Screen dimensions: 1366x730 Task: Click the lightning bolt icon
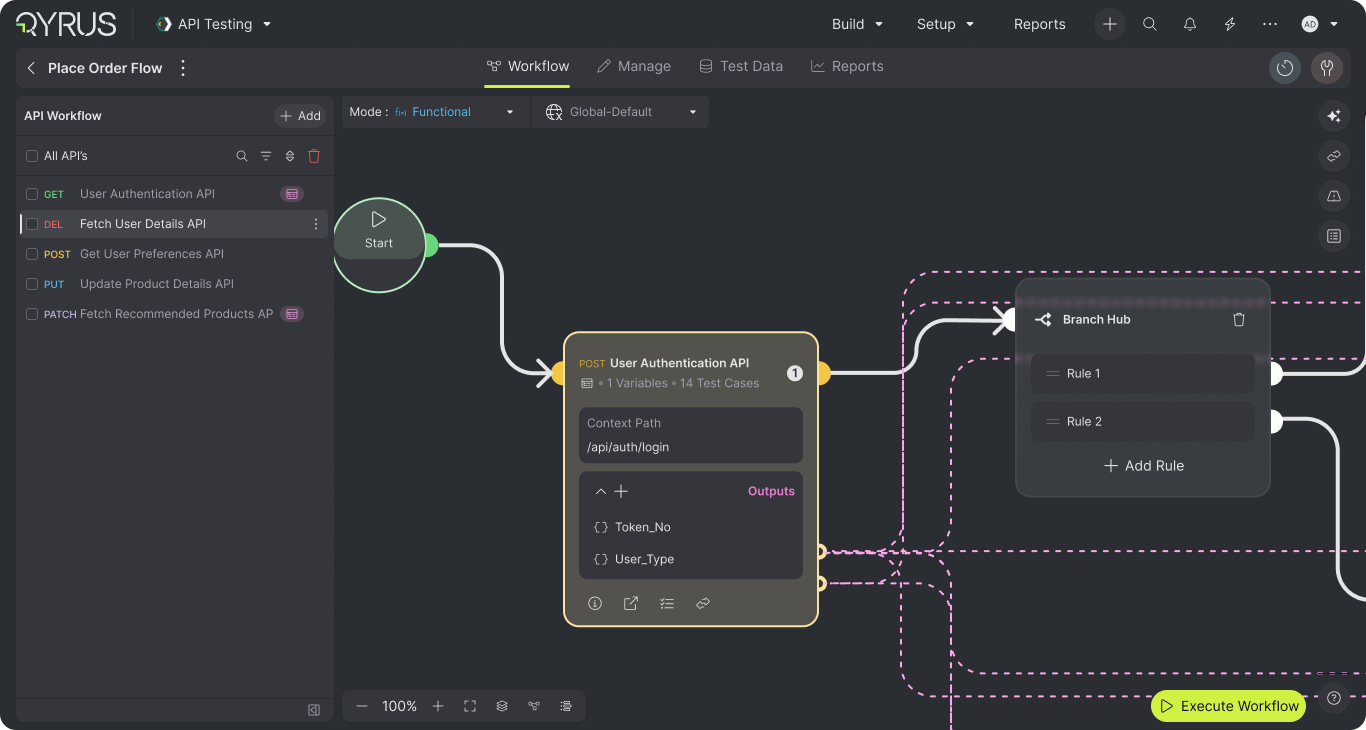click(1230, 24)
